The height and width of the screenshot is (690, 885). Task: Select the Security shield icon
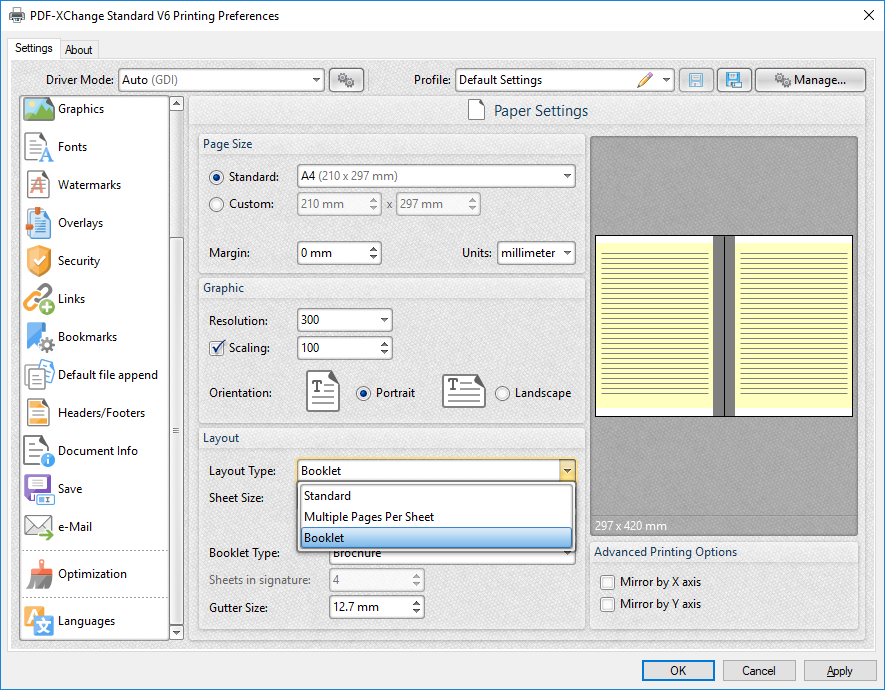click(x=38, y=261)
